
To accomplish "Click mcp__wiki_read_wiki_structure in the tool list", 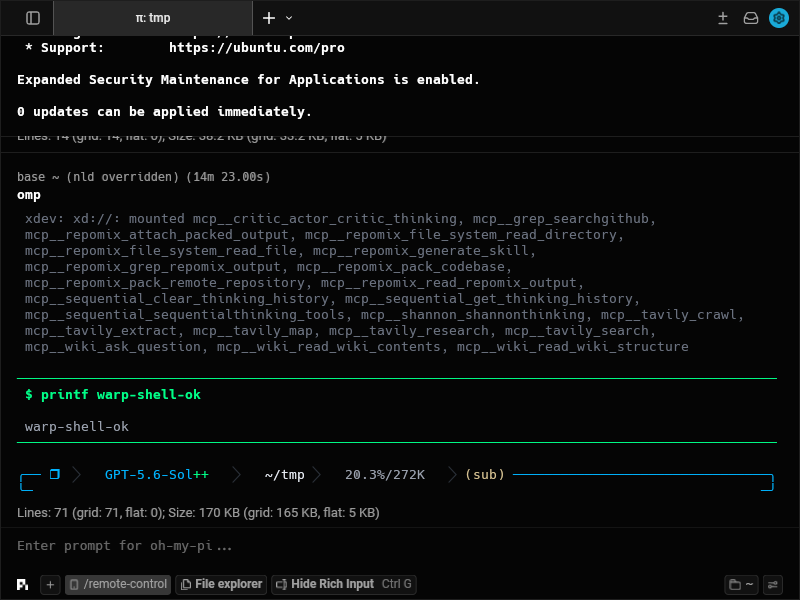I will [572, 346].
